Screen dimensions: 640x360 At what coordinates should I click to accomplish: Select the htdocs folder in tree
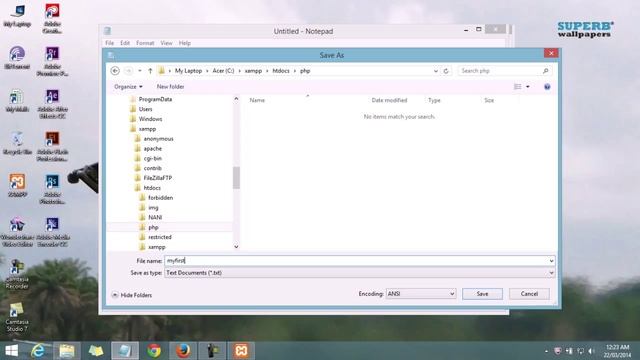(x=152, y=188)
